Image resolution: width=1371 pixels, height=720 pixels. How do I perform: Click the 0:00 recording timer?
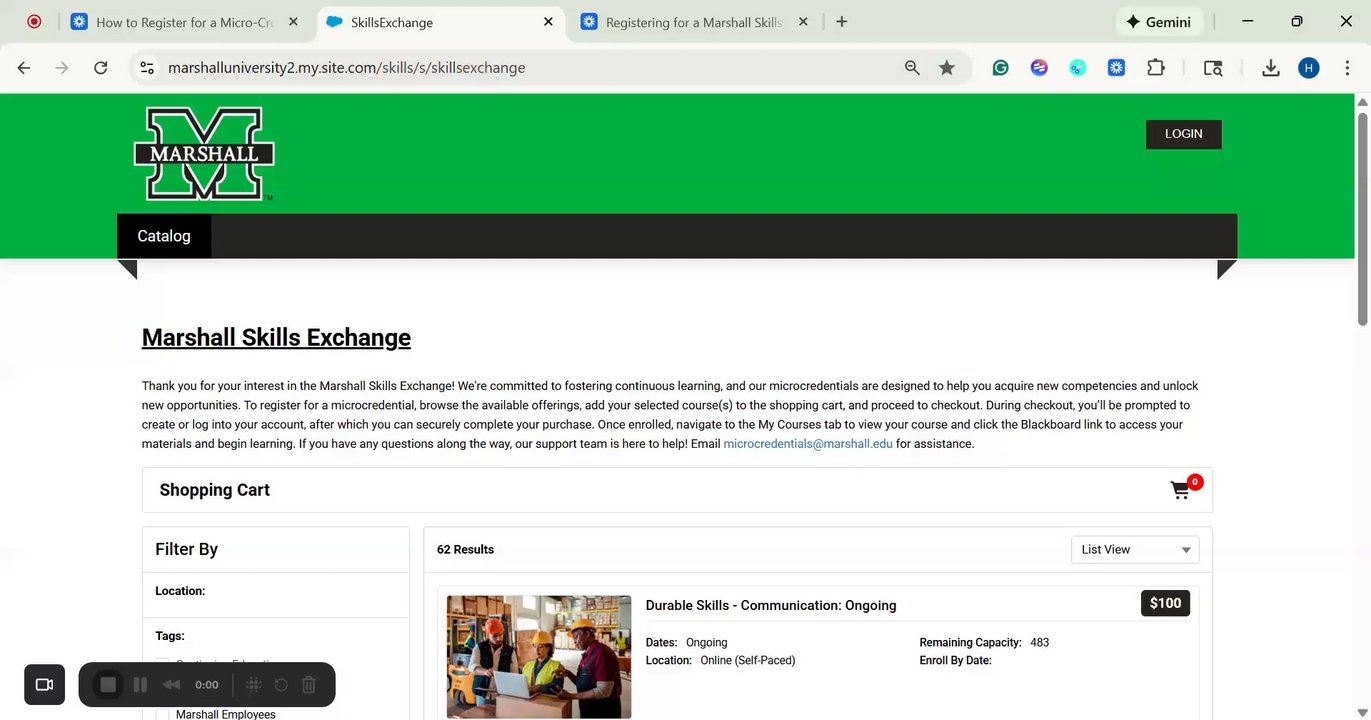(x=207, y=685)
